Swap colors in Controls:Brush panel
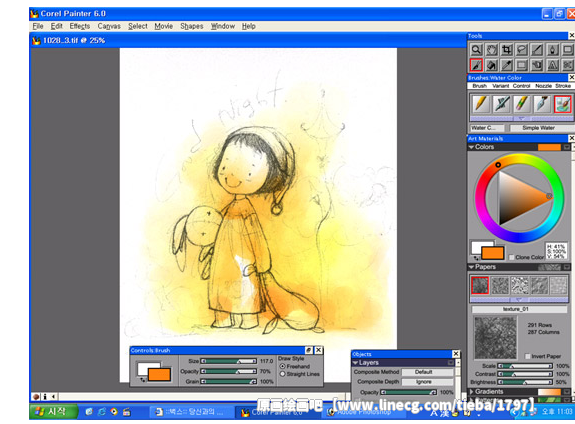Screen dimensions: 575x424 (142, 380)
